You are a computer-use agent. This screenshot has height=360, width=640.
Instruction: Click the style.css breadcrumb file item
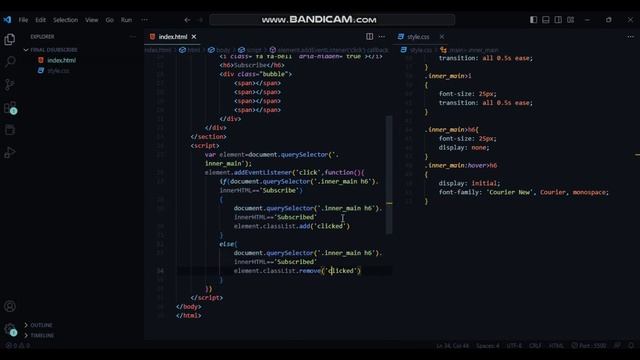click(421, 50)
